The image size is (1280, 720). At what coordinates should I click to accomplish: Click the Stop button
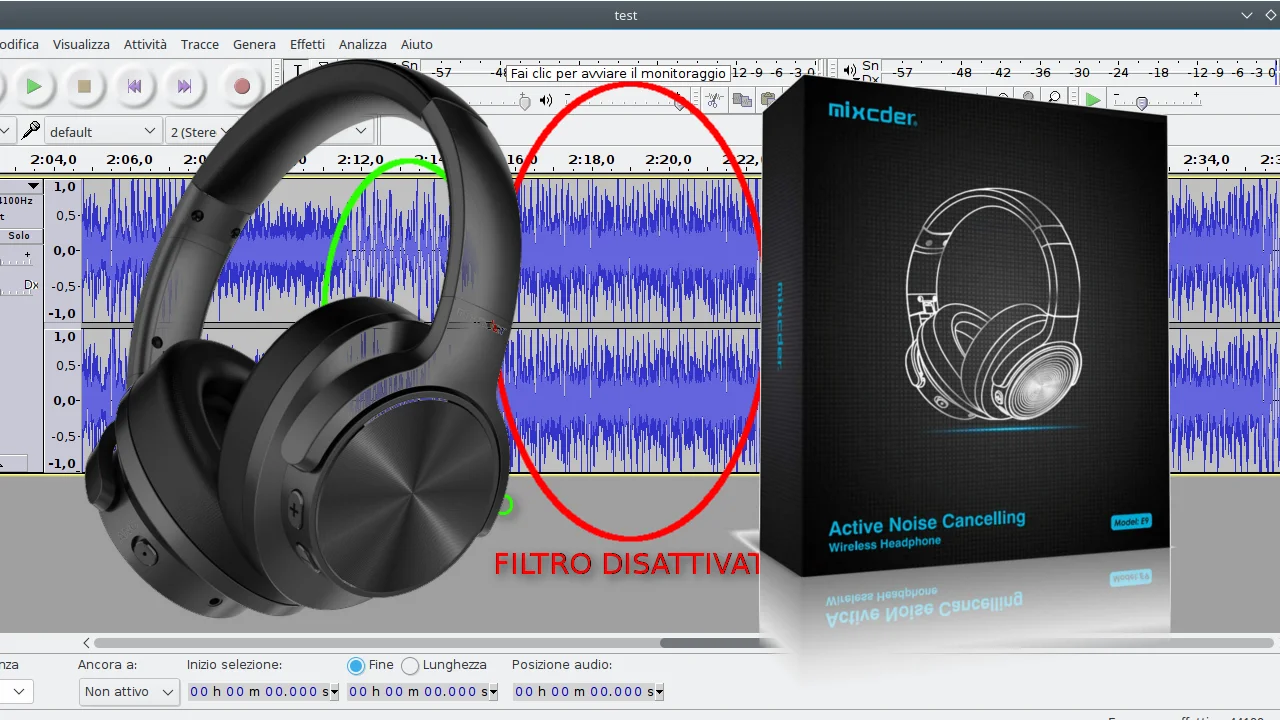85,87
